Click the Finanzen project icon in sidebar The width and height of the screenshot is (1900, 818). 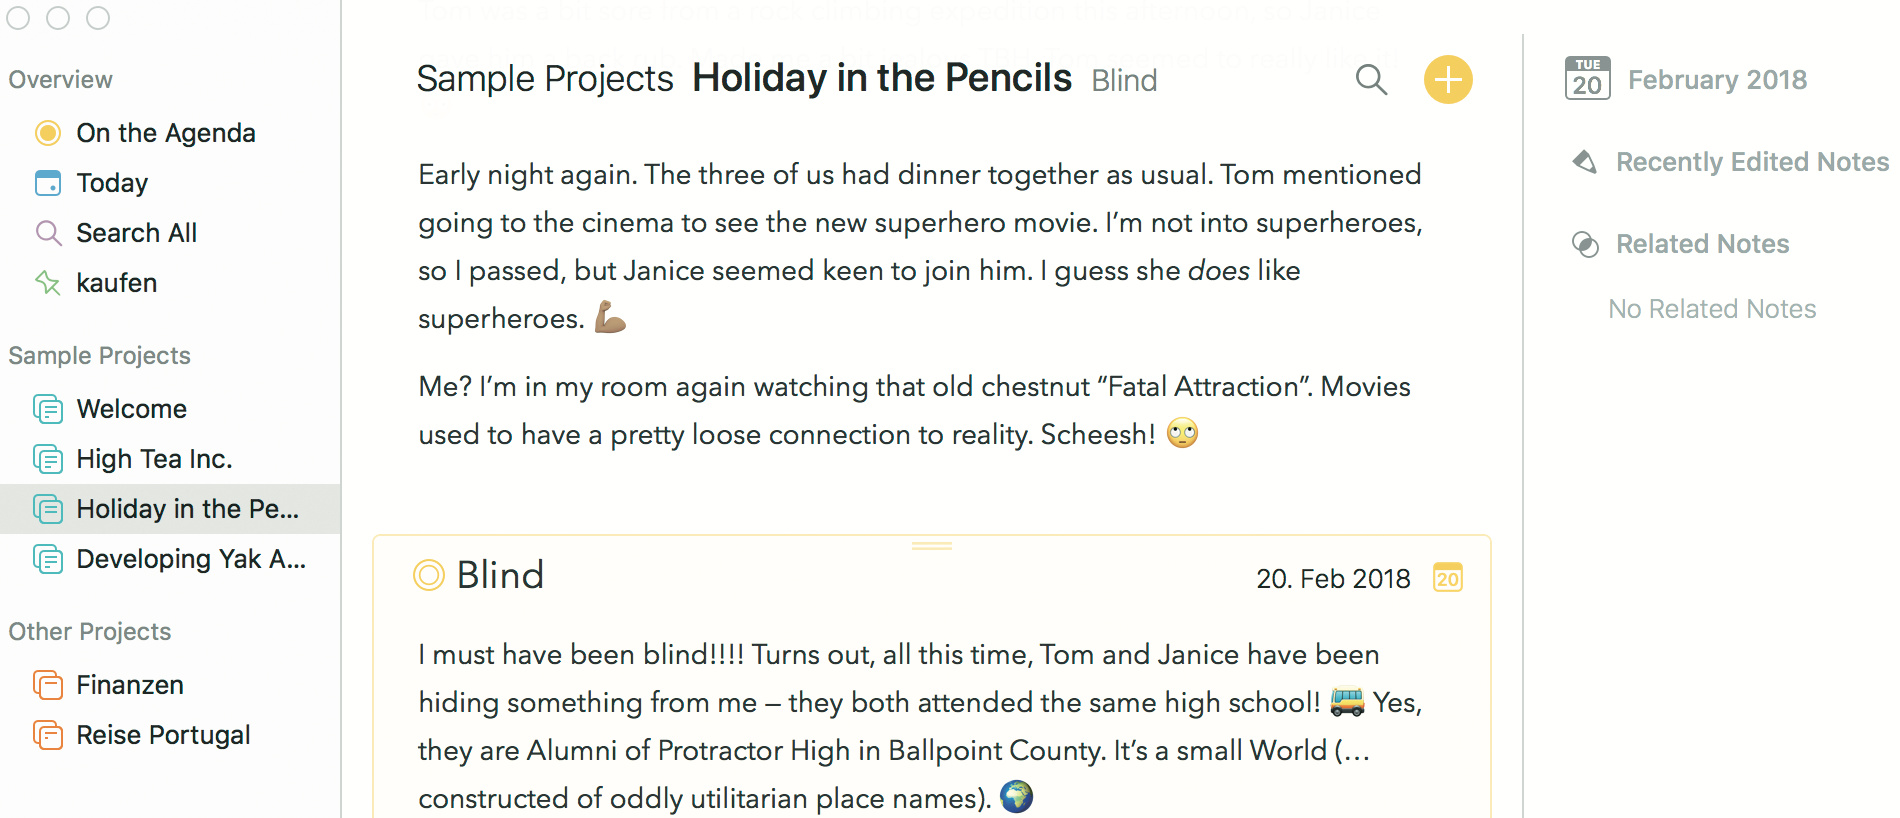pos(48,685)
